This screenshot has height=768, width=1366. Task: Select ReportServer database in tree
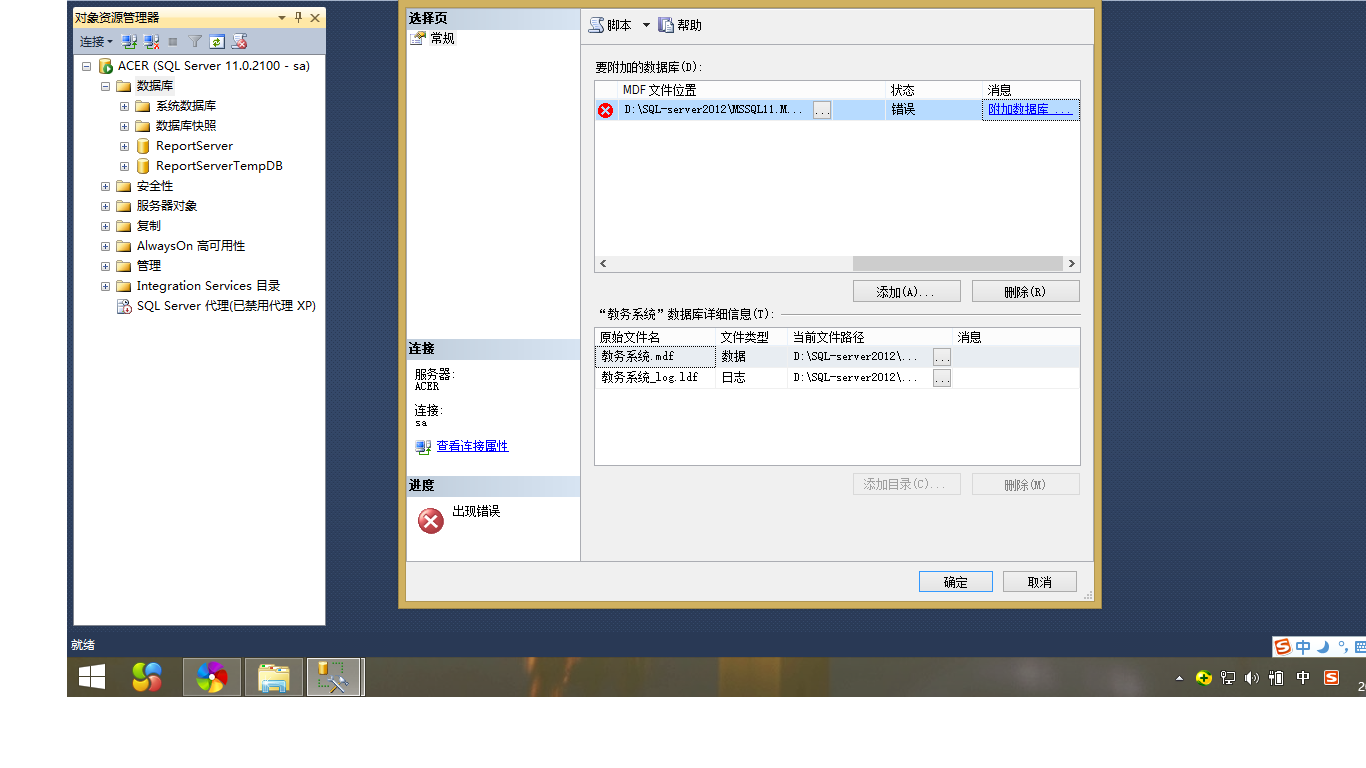point(194,146)
